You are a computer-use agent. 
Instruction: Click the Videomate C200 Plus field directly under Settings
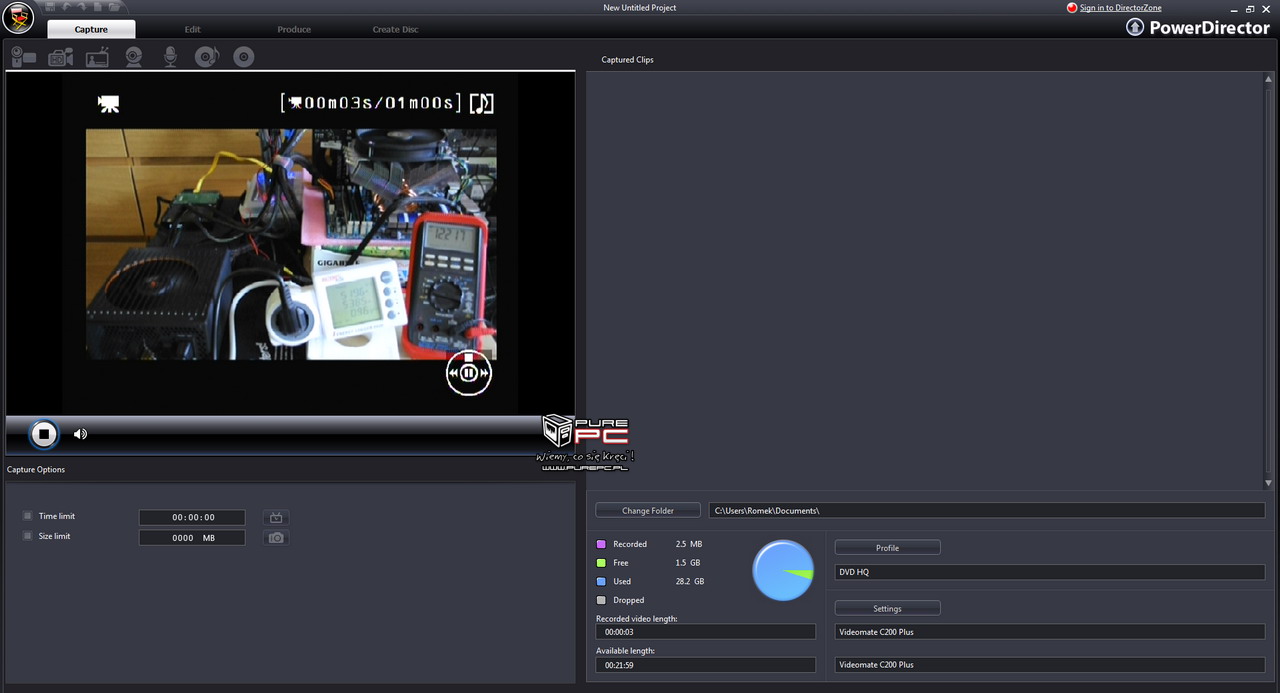[1050, 632]
